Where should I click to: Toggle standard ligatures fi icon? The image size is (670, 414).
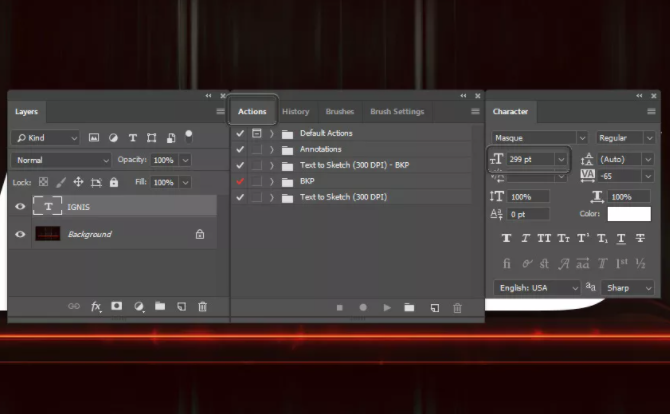pos(507,263)
